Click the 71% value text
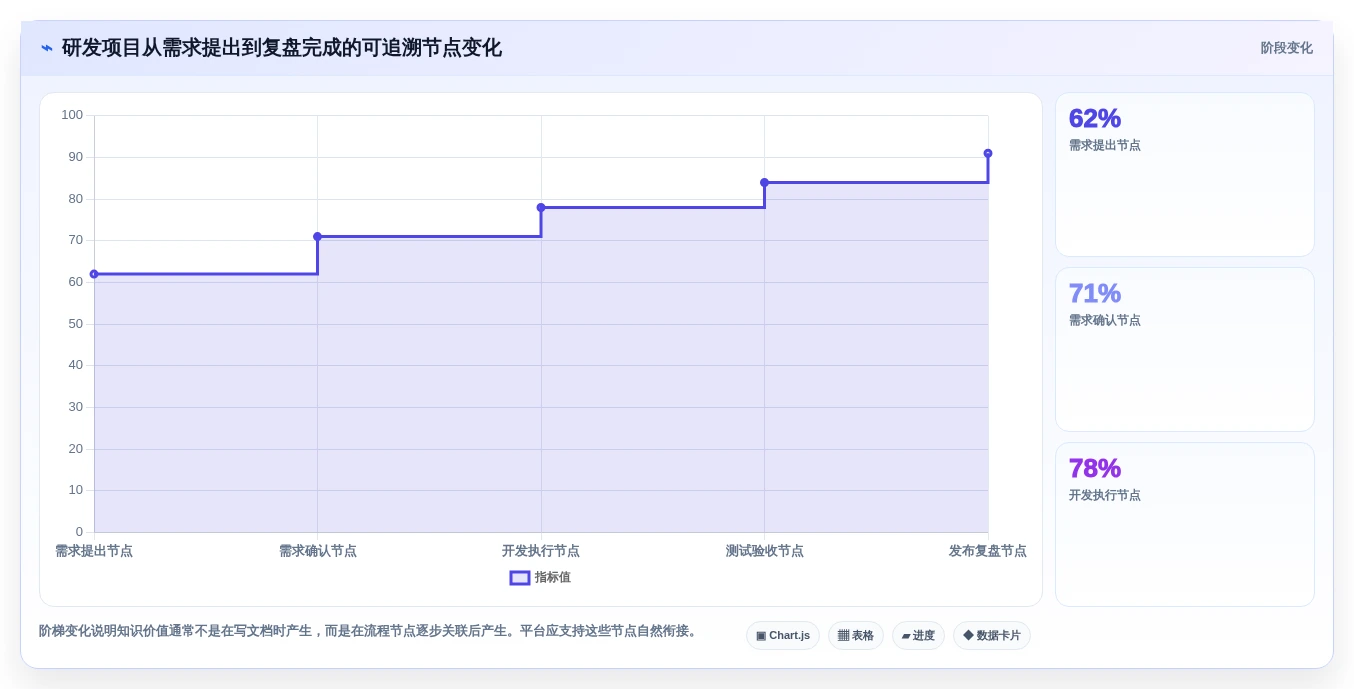The height and width of the screenshot is (689, 1354). click(x=1095, y=293)
